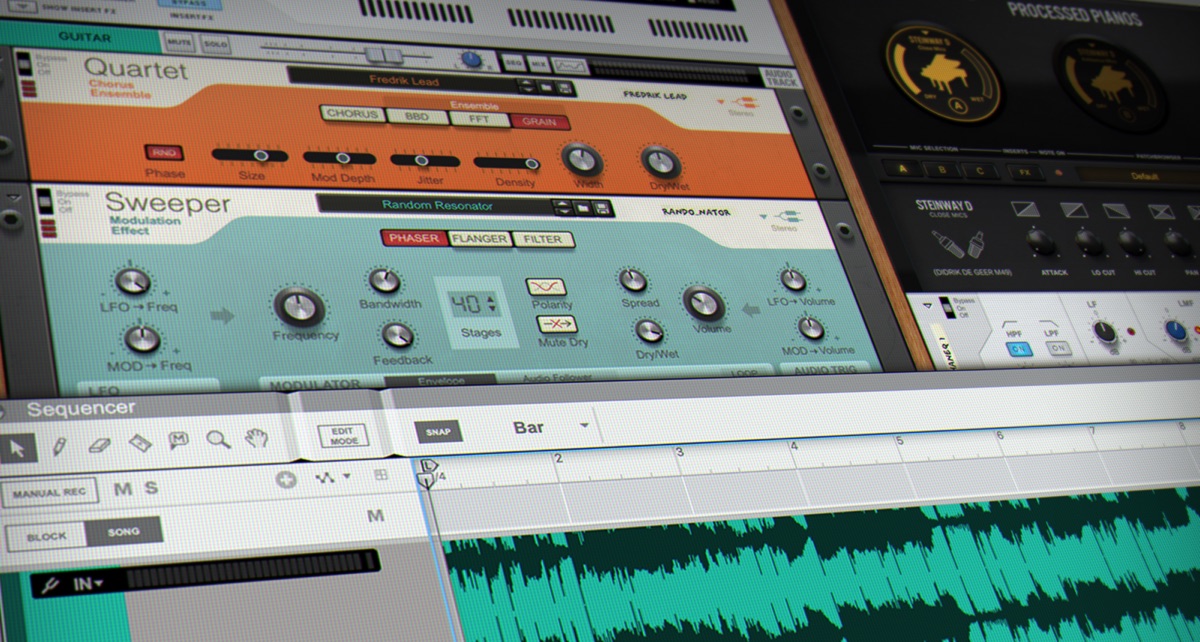1200x642 pixels.
Task: Select the PHASER mode on Sweeper
Action: [414, 238]
